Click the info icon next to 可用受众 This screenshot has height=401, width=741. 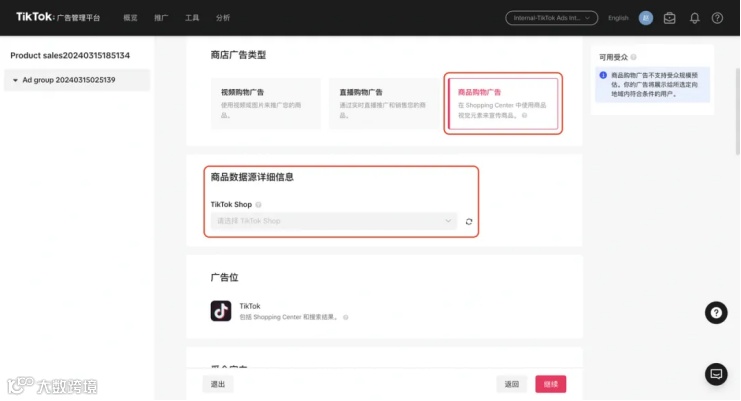pos(633,57)
